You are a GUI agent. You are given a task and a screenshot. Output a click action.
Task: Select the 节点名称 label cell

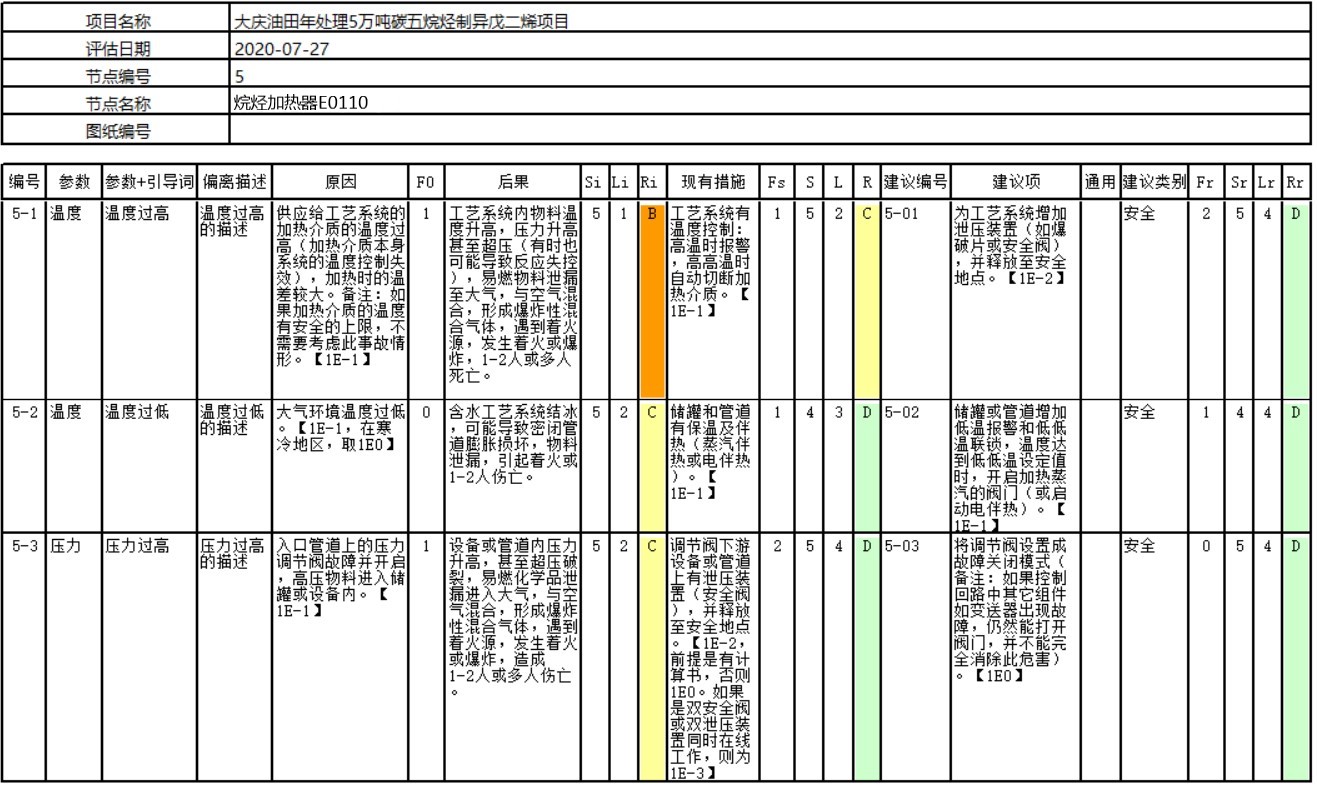coord(116,103)
